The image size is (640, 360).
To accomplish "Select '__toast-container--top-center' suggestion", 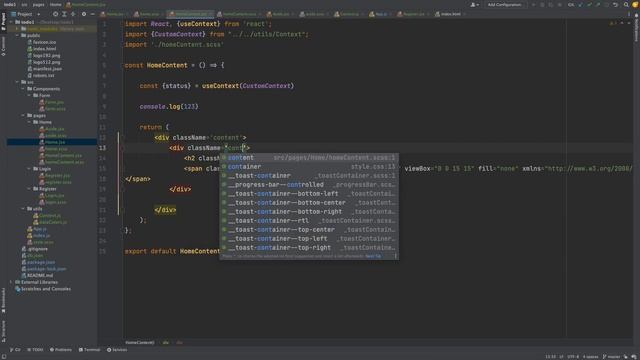I will 309,229.
